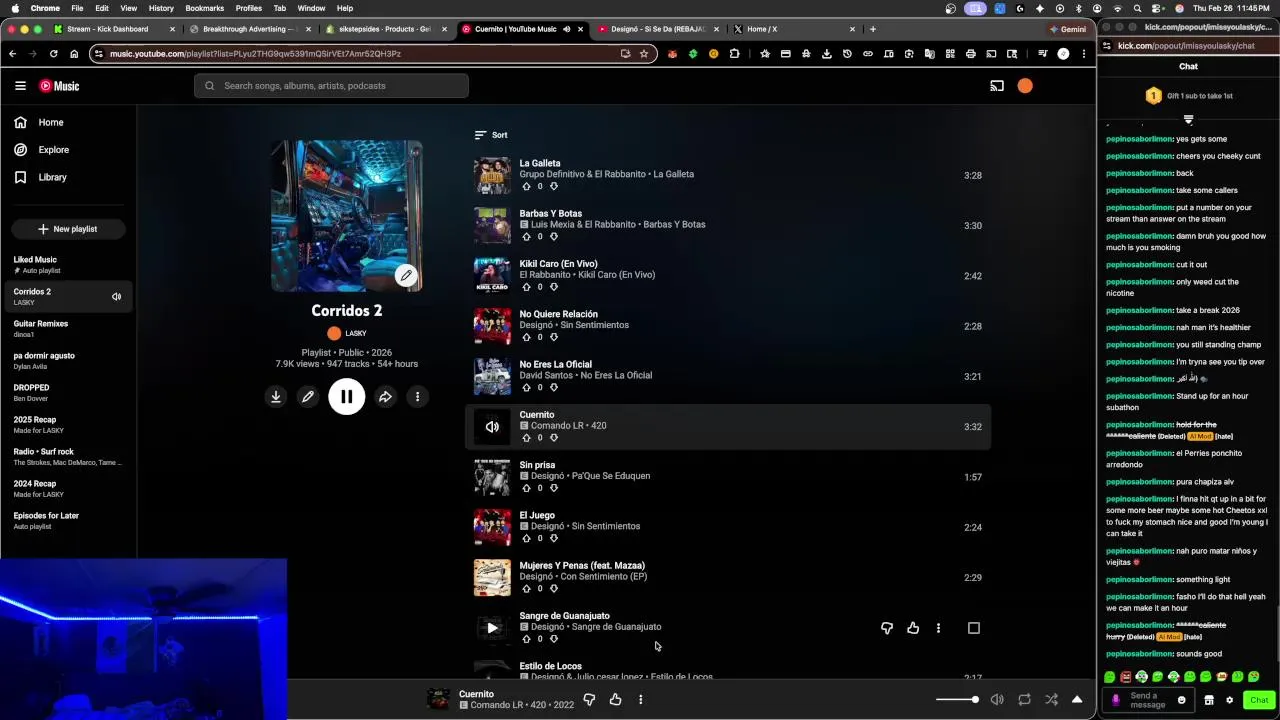Switch to Home / X browser tab
The image size is (1280, 720).
[x=795, y=29]
